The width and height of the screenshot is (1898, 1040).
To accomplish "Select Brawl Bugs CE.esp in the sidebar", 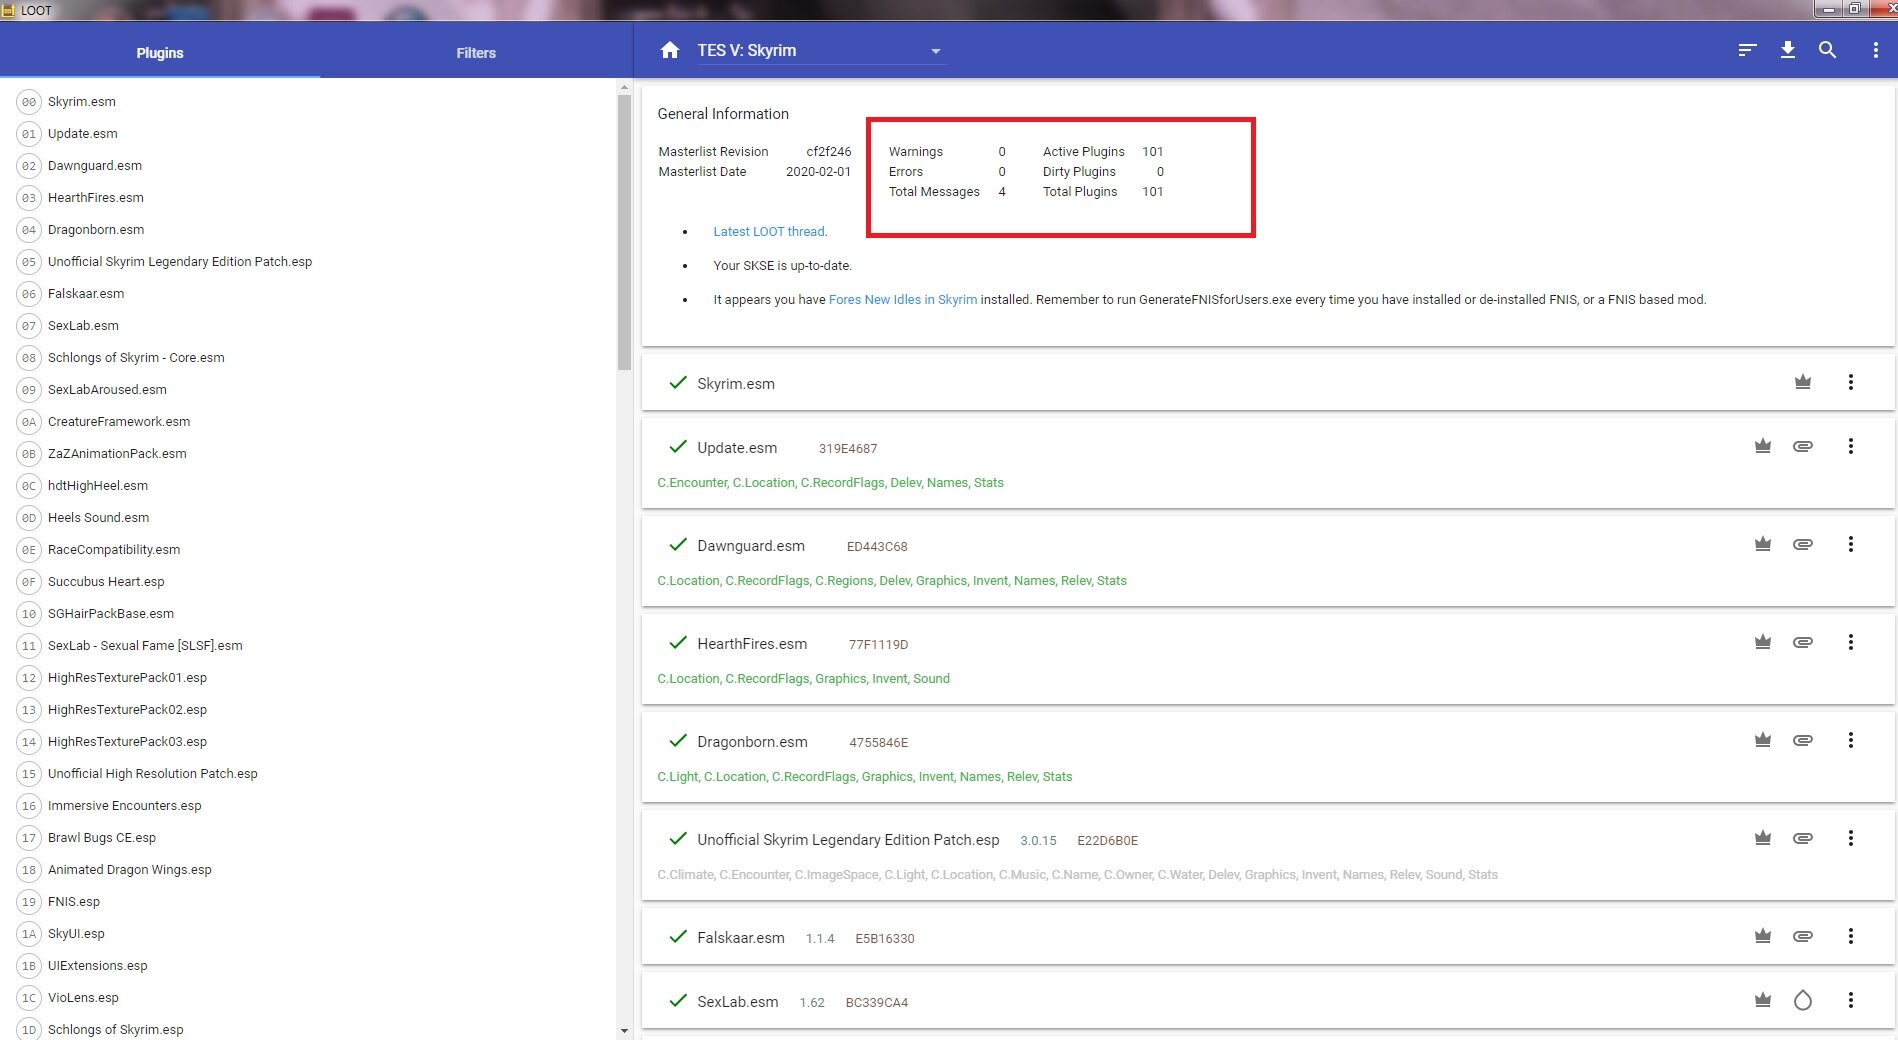I will coord(102,837).
